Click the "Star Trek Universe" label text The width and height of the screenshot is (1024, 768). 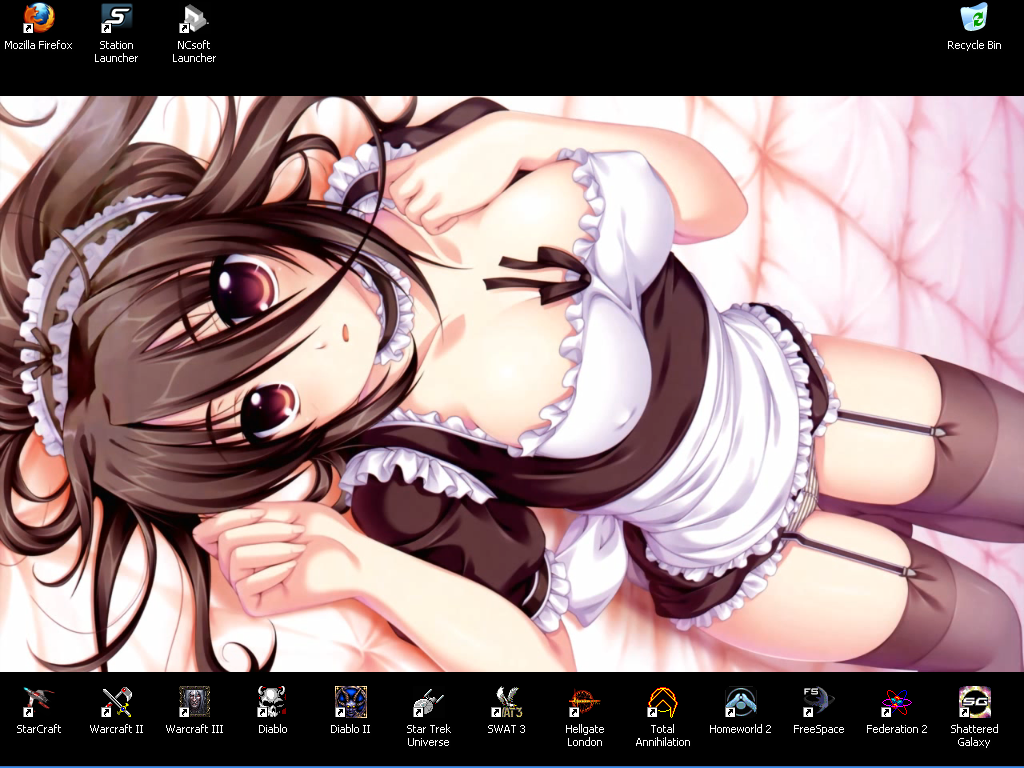click(x=428, y=735)
